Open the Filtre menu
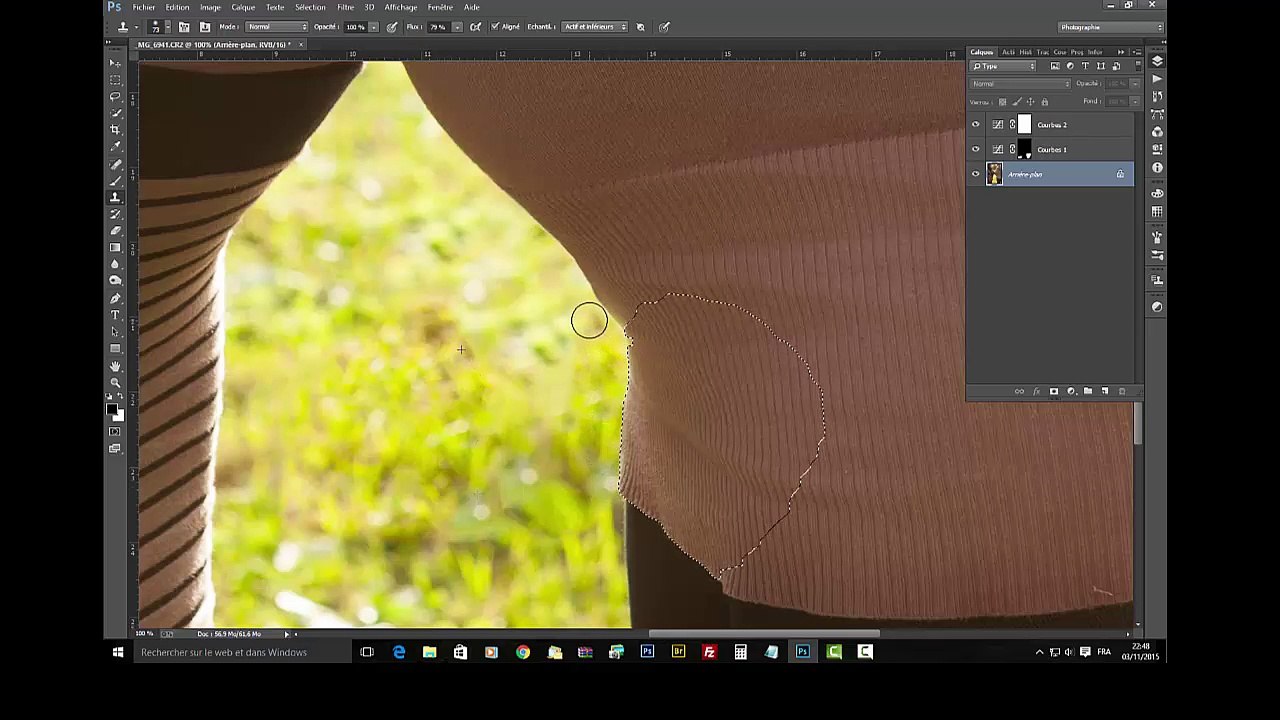Viewport: 1280px width, 720px height. pyautogui.click(x=345, y=7)
